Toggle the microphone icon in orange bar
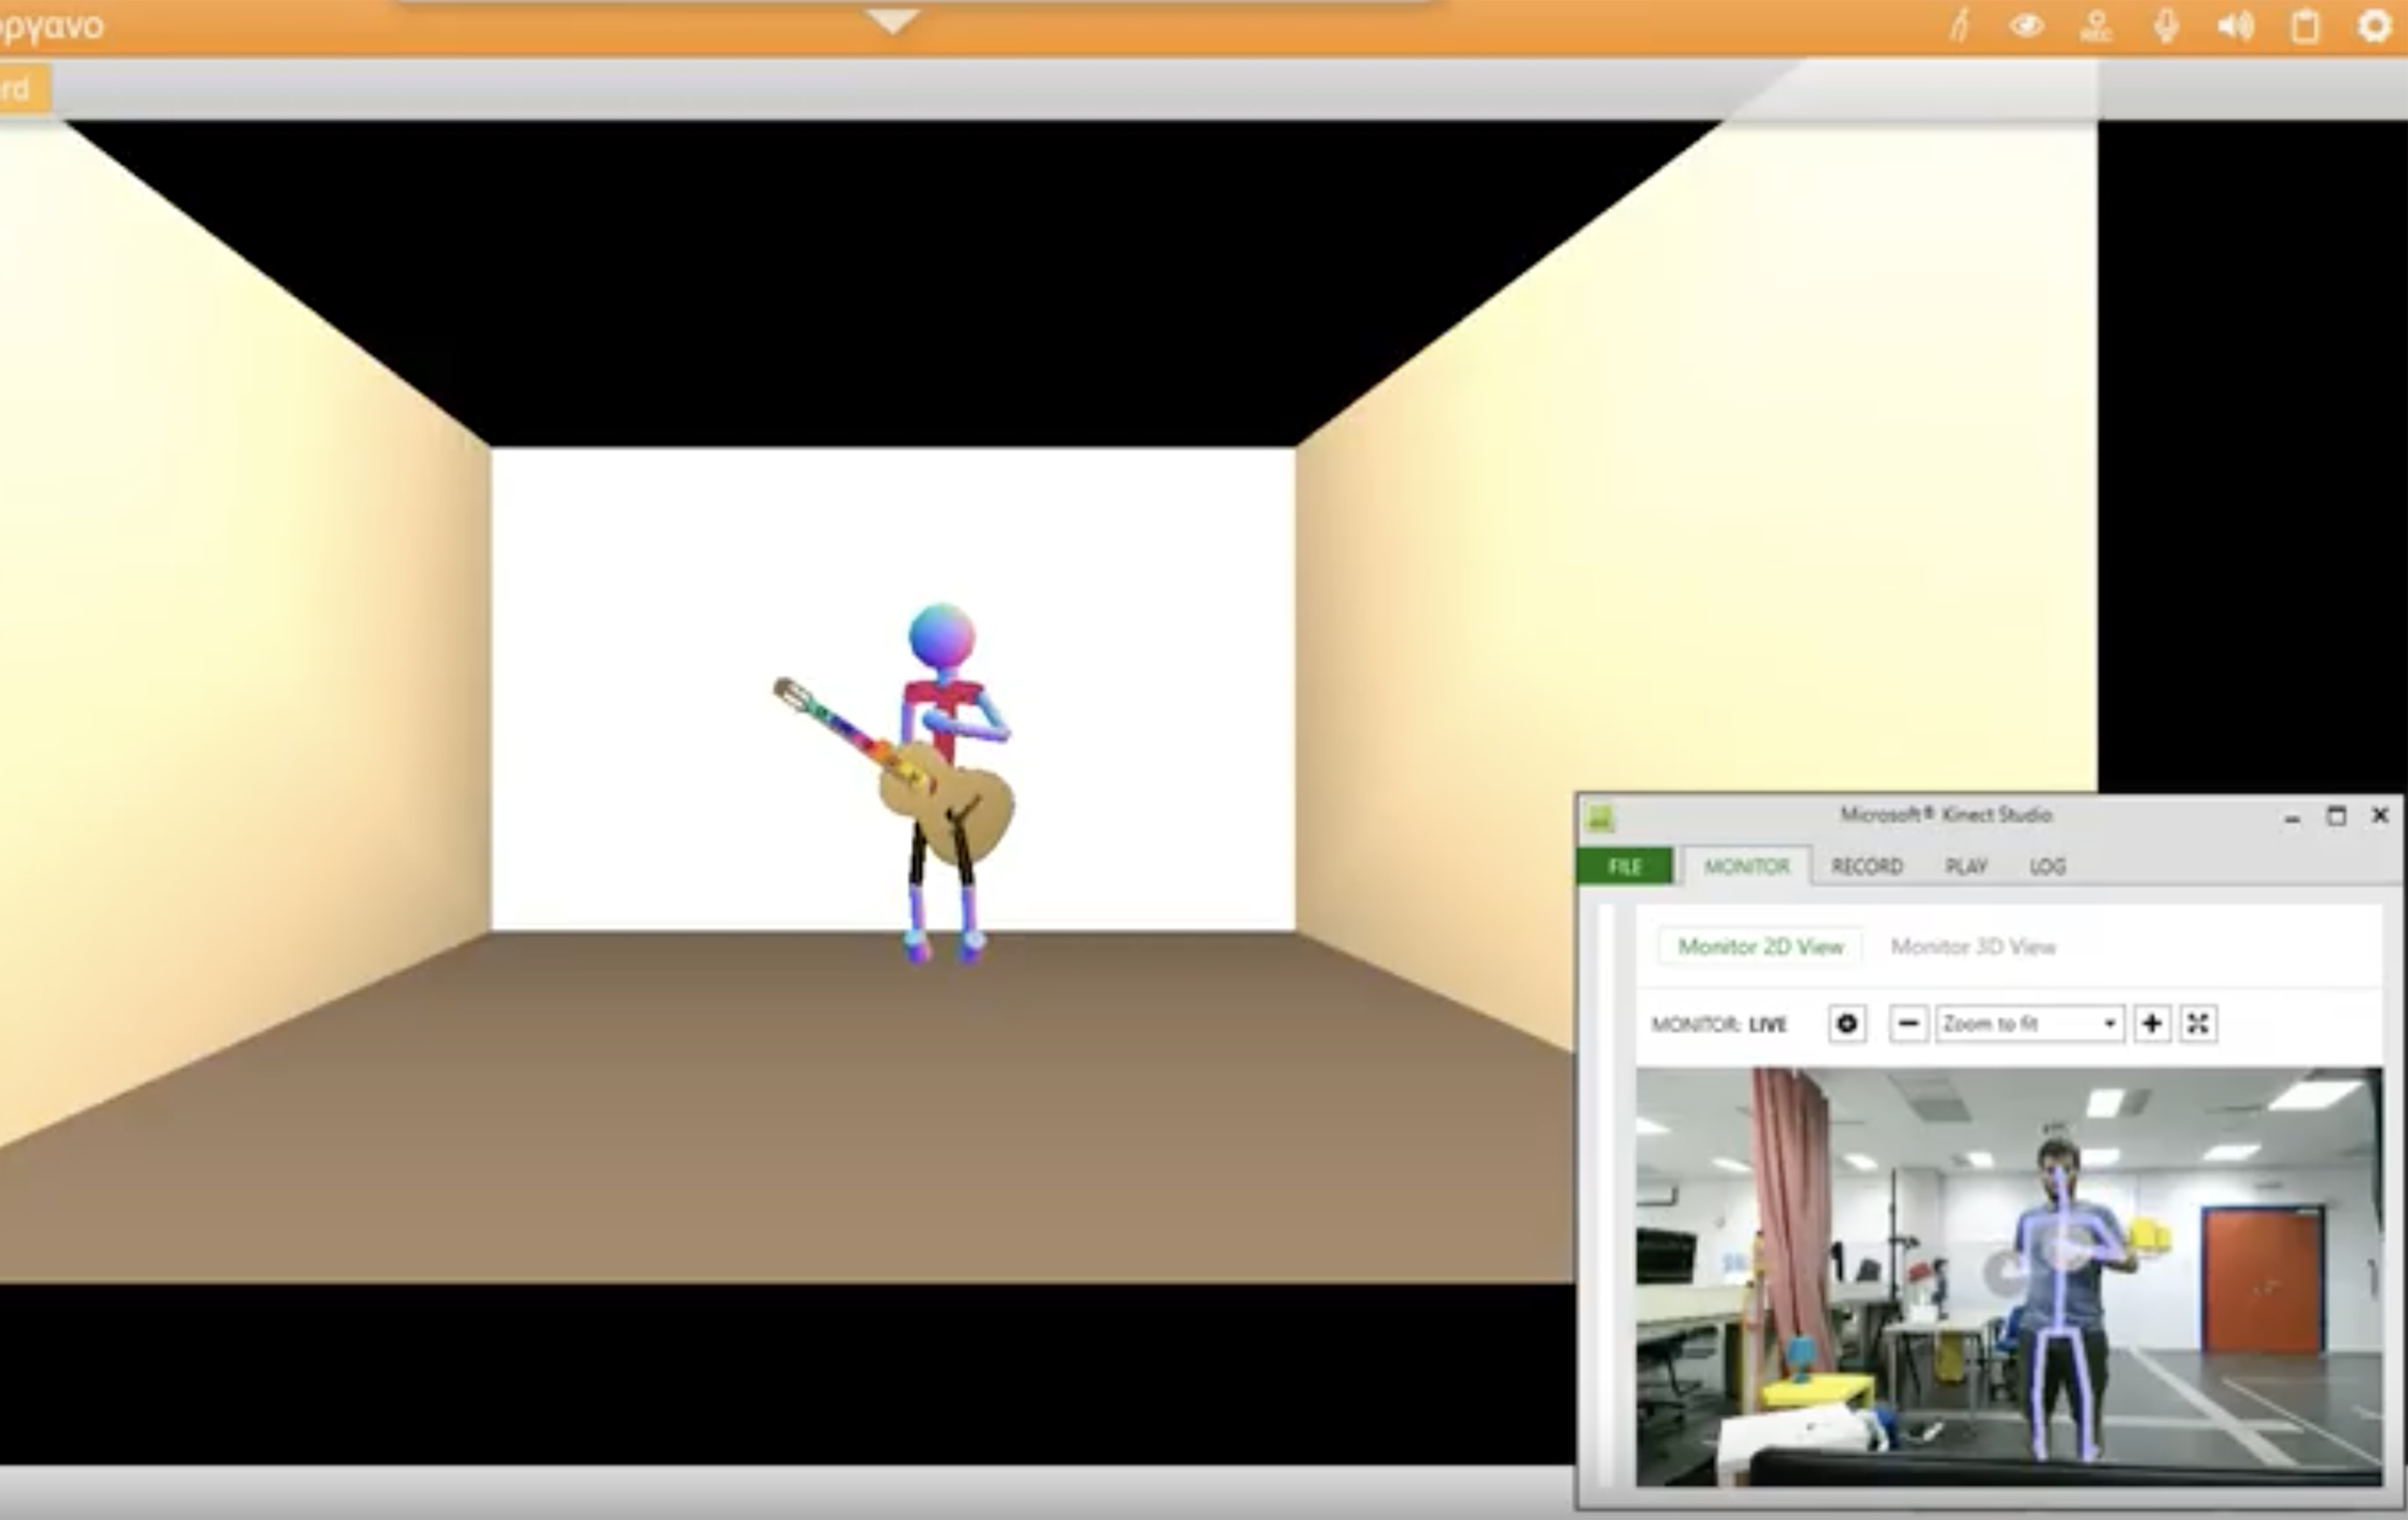This screenshot has height=1520, width=2408. coord(2166,26)
